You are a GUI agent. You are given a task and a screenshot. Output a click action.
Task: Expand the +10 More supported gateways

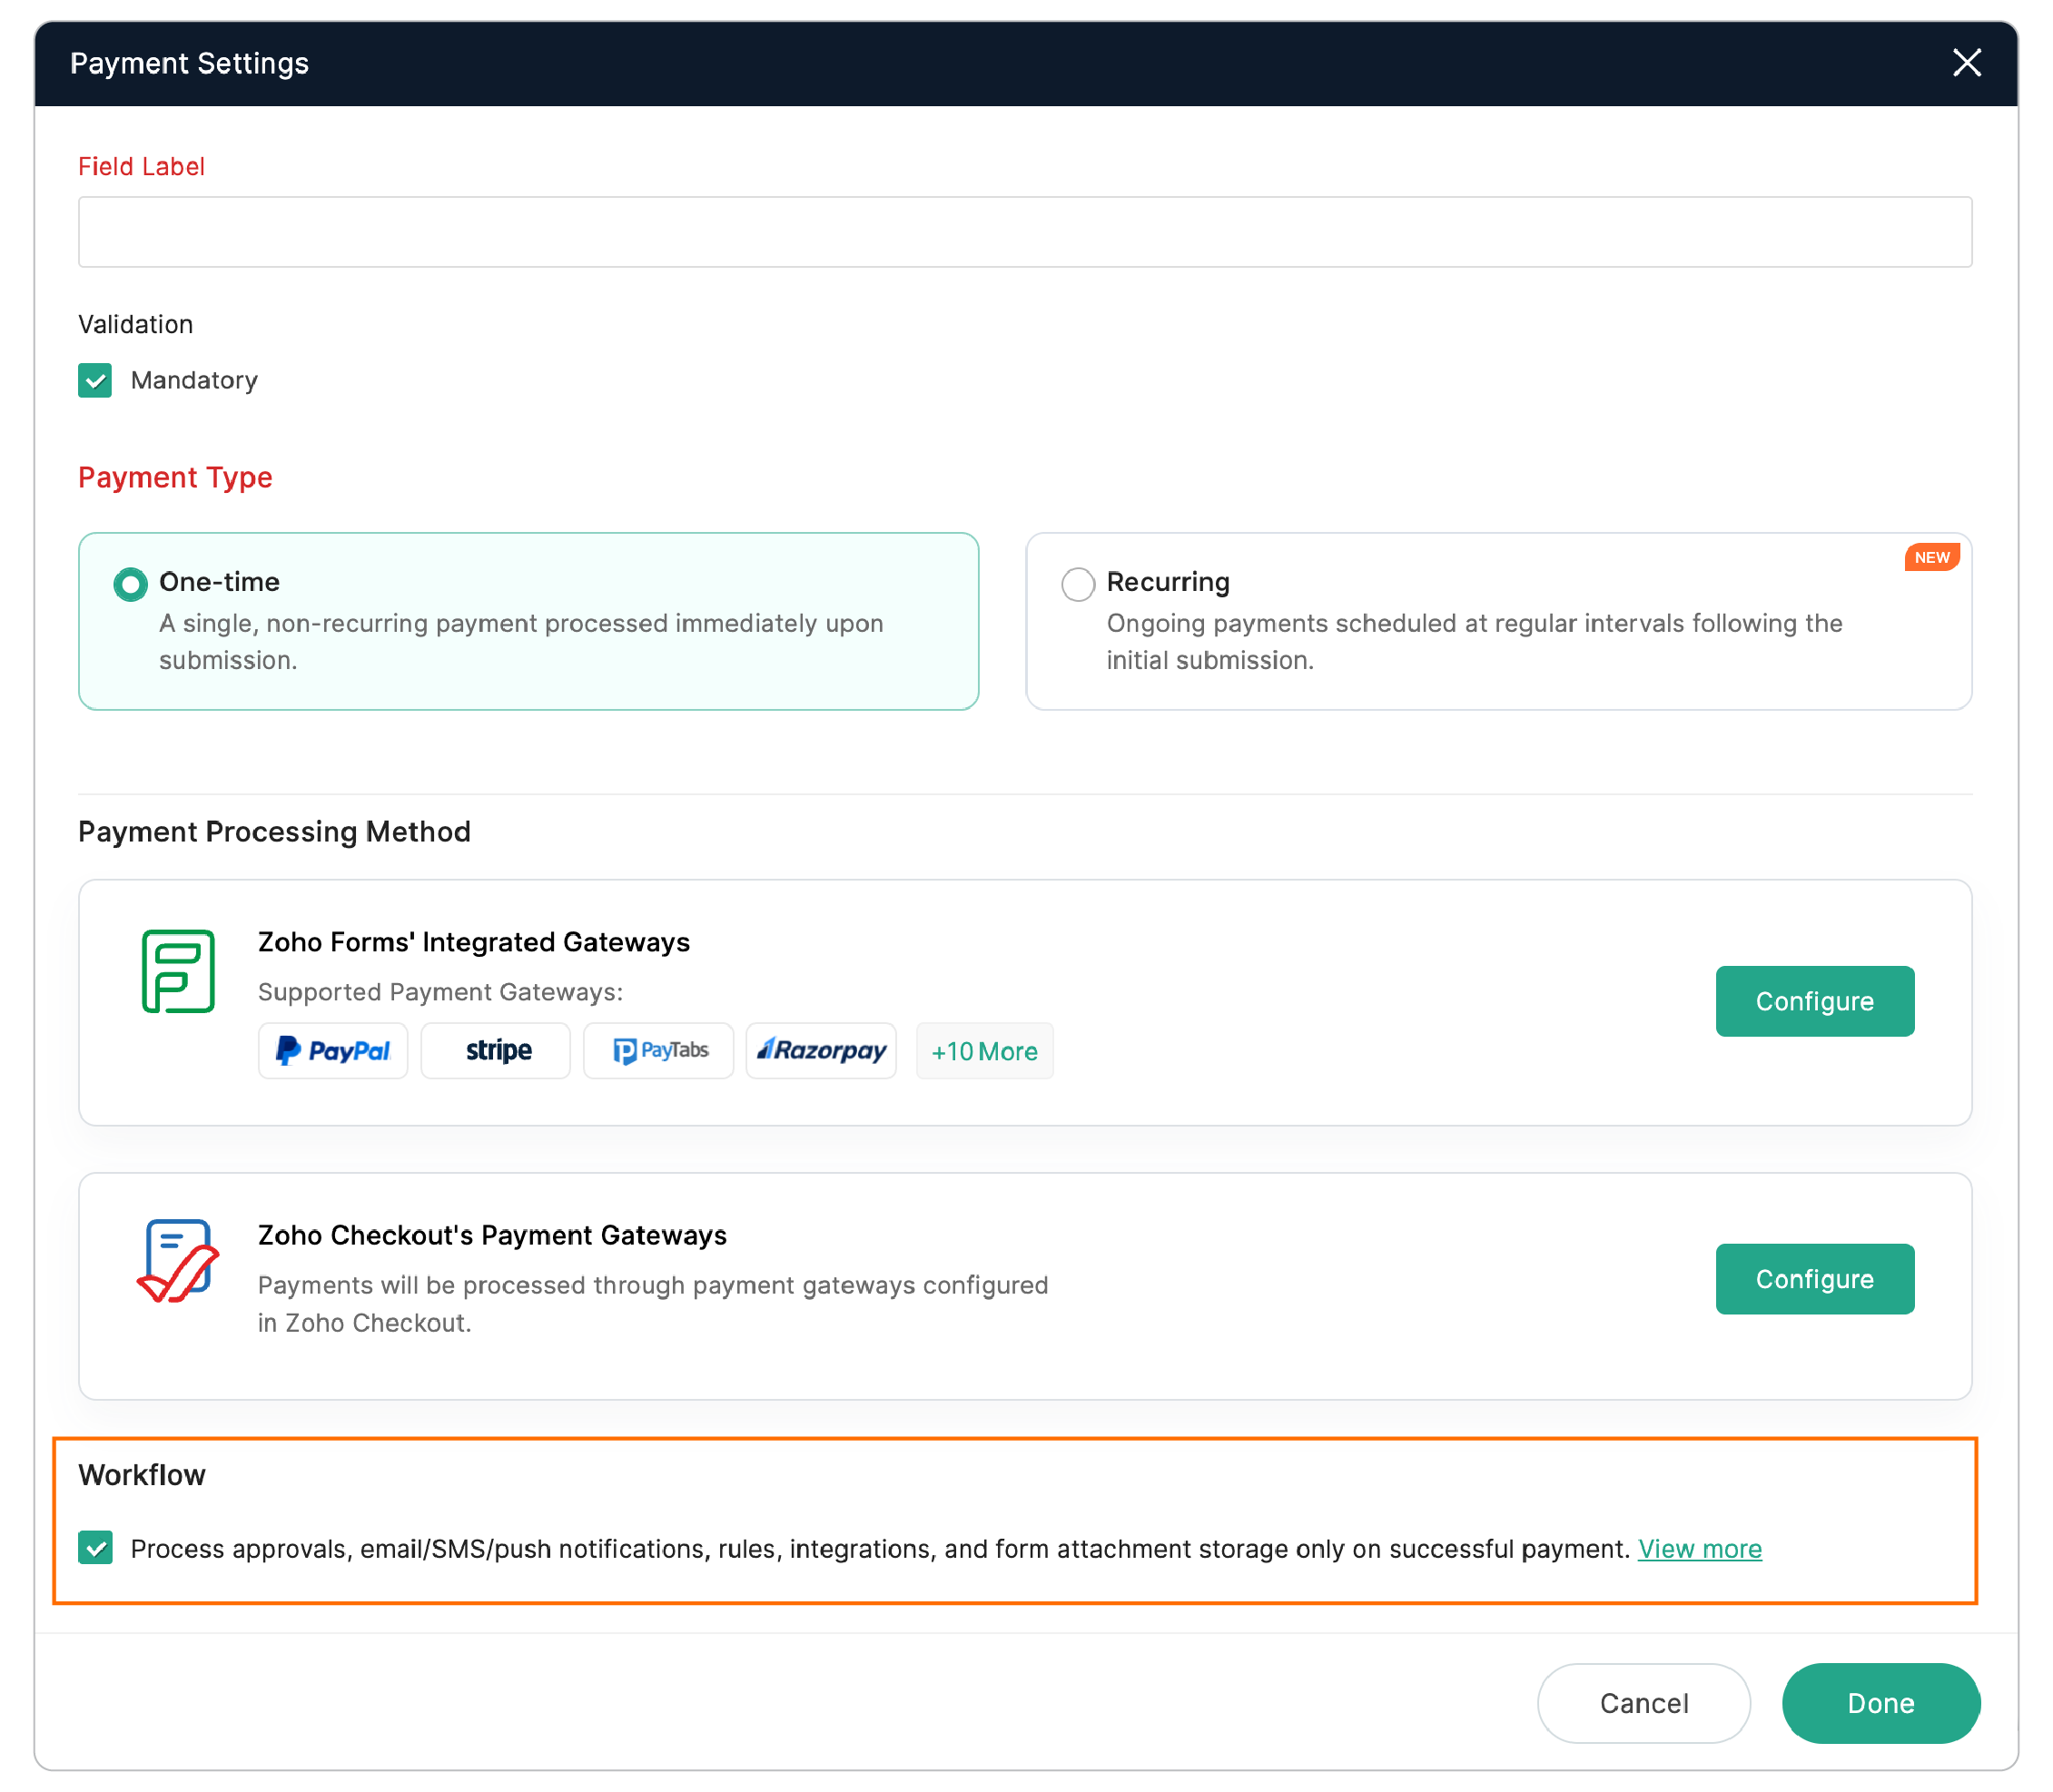(984, 1050)
